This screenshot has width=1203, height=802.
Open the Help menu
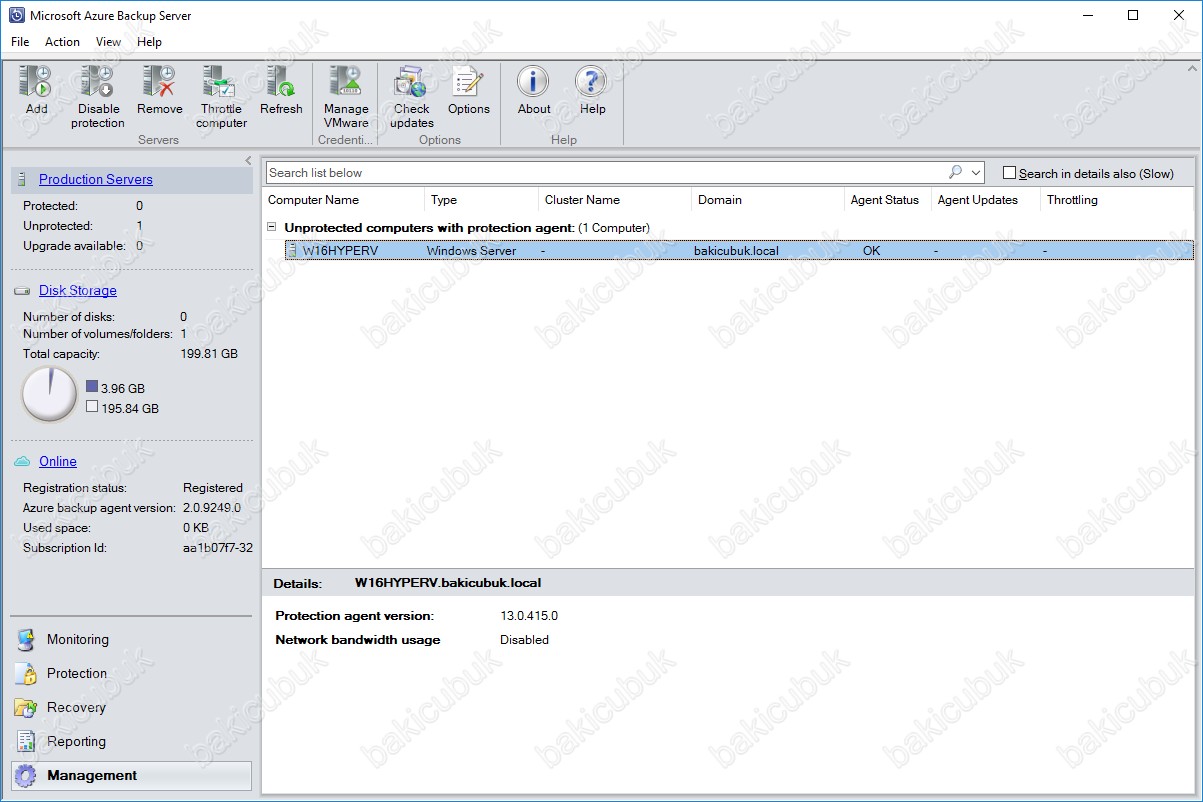point(149,42)
